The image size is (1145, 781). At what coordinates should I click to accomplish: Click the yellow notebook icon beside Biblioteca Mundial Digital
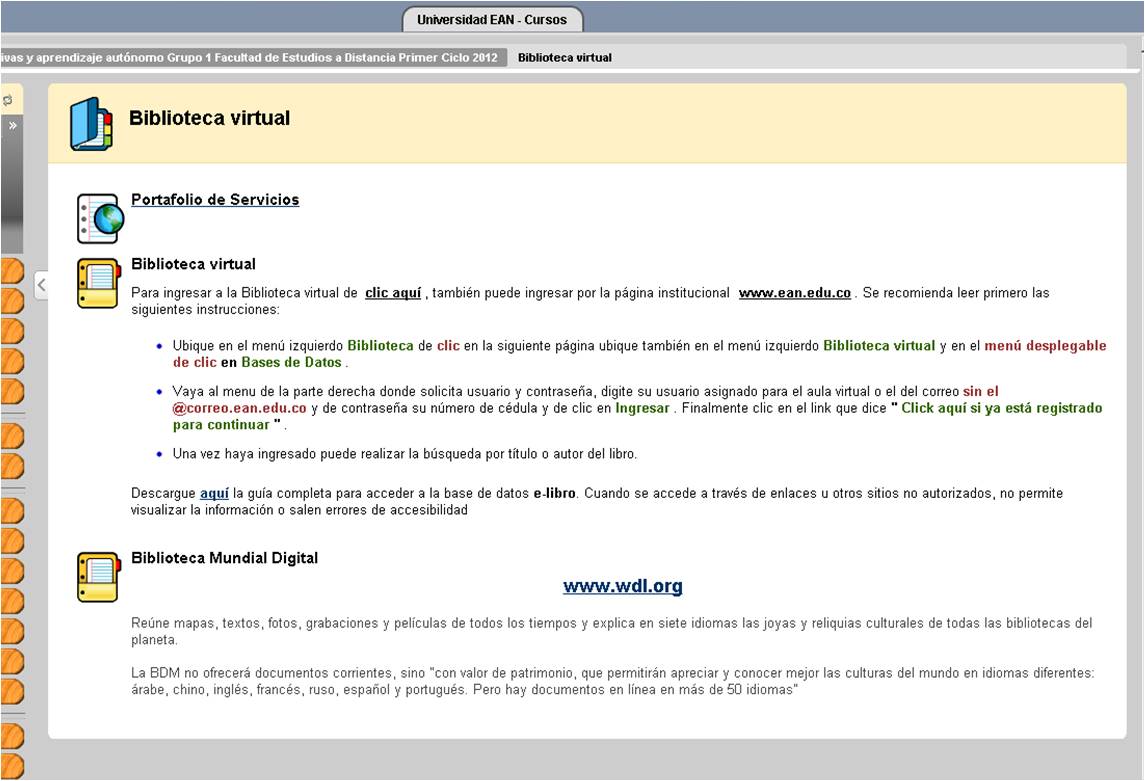pyautogui.click(x=98, y=577)
